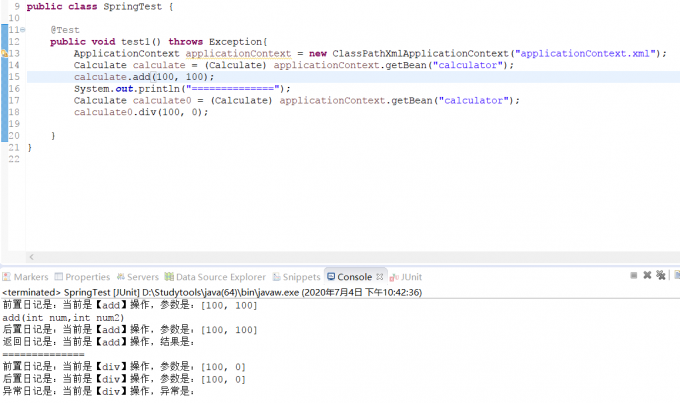Click ClassPathXmlApplicationContext on line 13

(x=420, y=53)
